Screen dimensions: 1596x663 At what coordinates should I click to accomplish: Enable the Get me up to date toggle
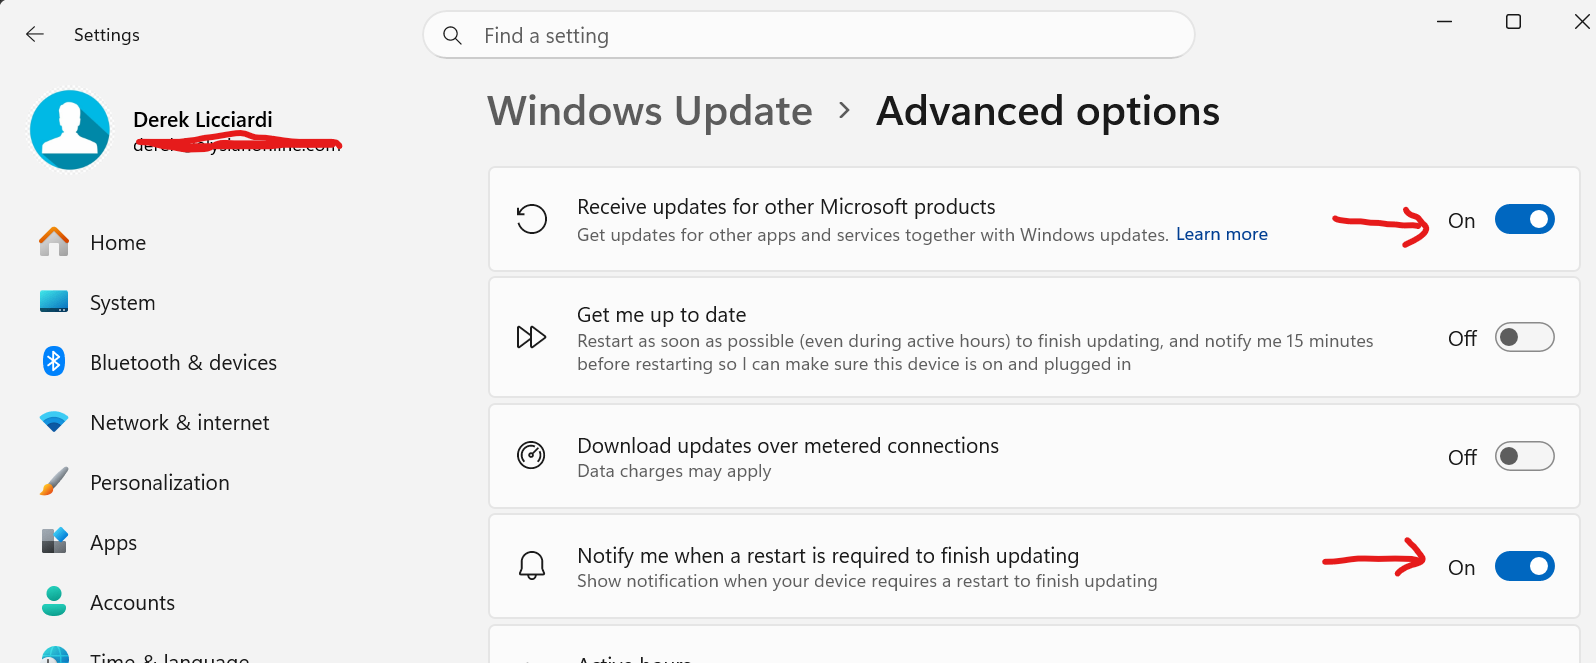tap(1524, 338)
